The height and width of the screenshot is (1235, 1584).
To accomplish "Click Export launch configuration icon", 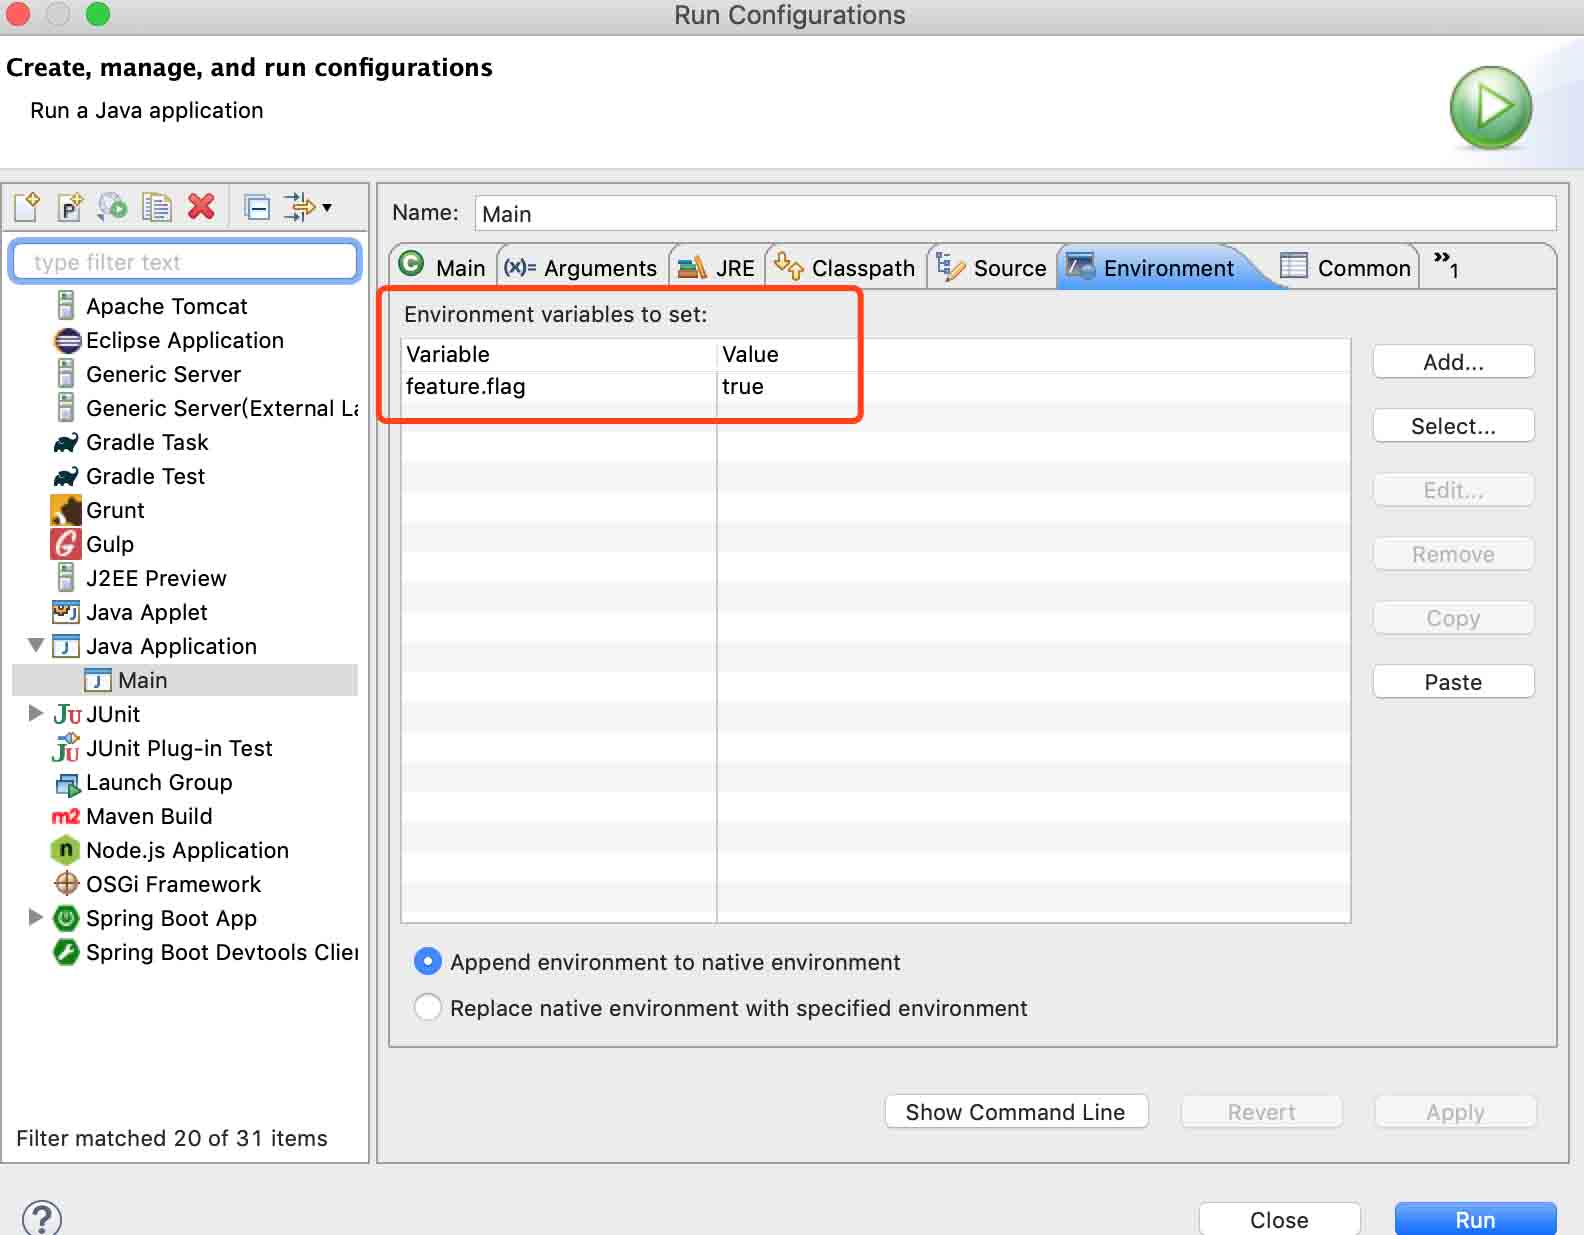I will 113,207.
